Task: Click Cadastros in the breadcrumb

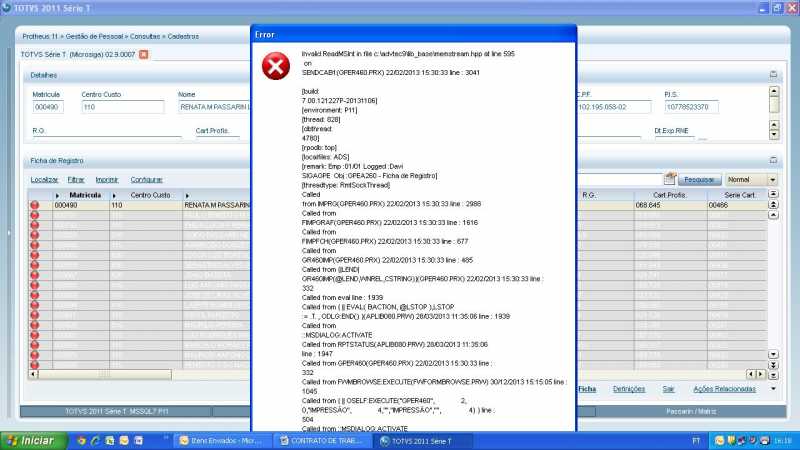Action: tap(183, 37)
